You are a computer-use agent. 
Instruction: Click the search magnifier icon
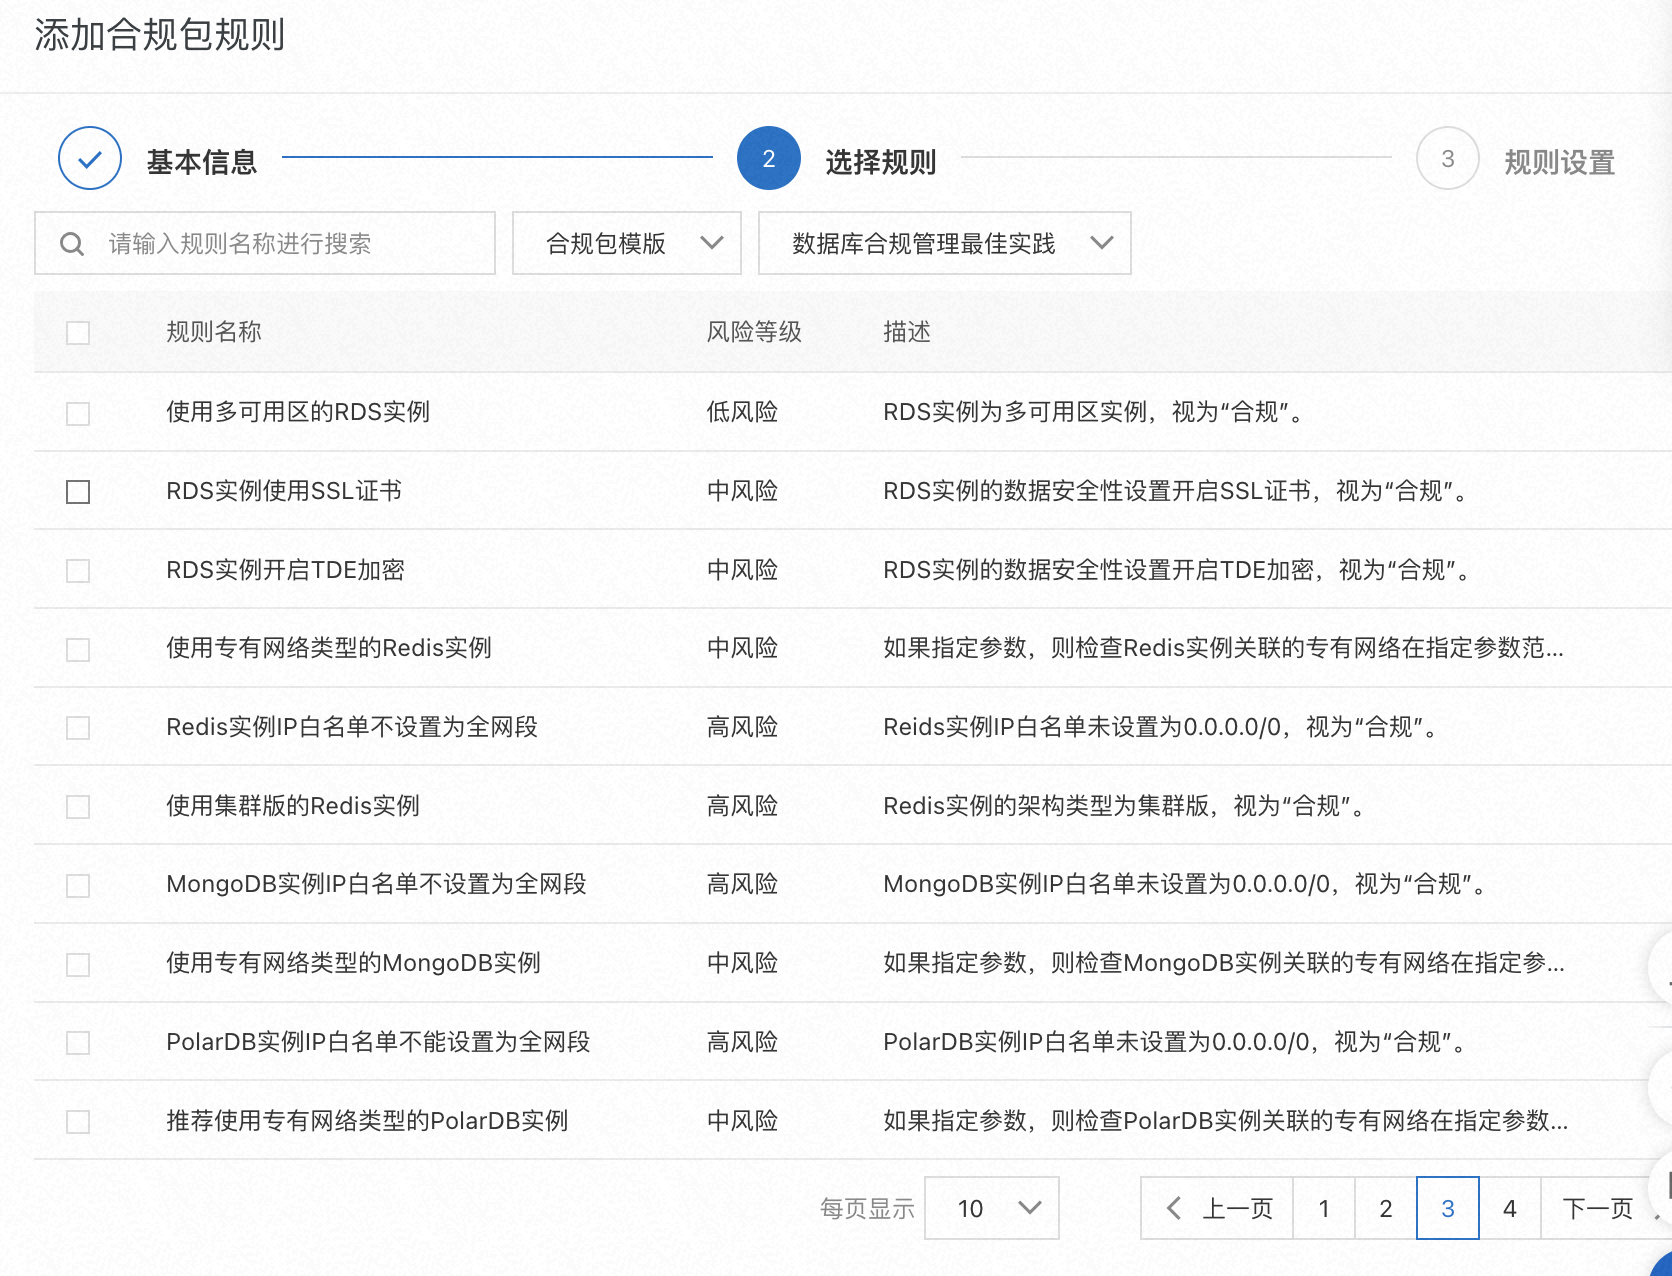coord(72,244)
